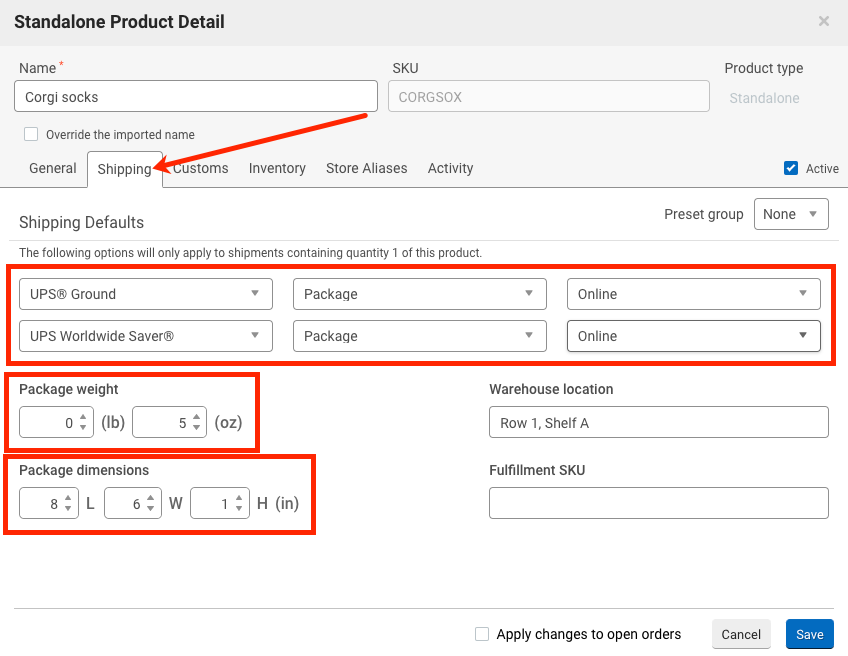Close the Standalone Product Detail dialog
The height and width of the screenshot is (656, 848).
(x=823, y=22)
